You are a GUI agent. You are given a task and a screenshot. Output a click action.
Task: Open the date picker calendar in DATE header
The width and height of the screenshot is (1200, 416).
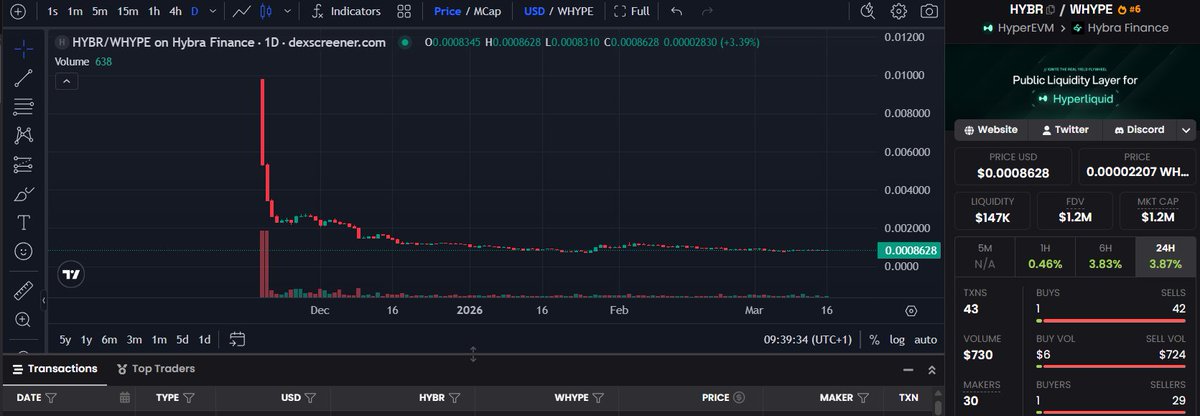coord(125,398)
